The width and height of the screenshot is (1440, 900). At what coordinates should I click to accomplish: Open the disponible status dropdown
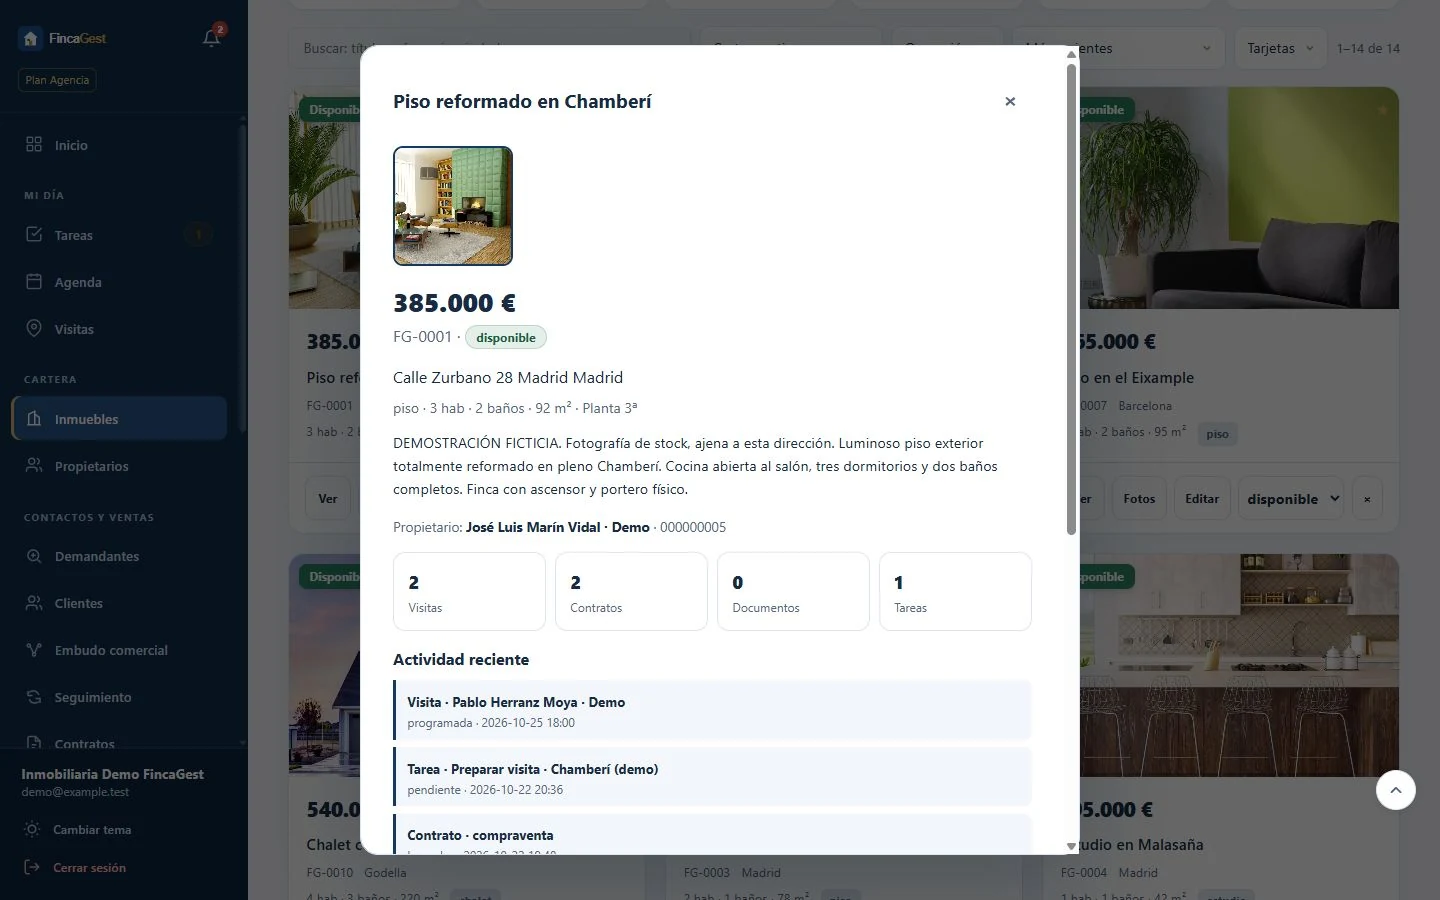point(1293,499)
